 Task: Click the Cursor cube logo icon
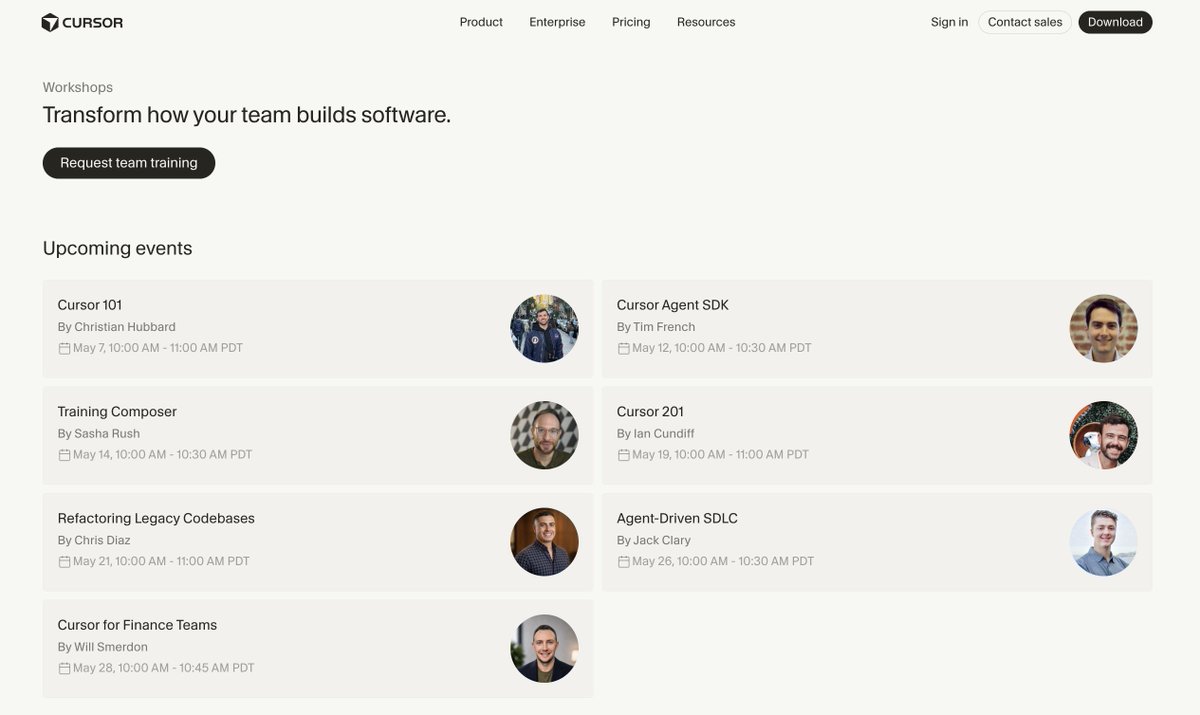(x=50, y=22)
